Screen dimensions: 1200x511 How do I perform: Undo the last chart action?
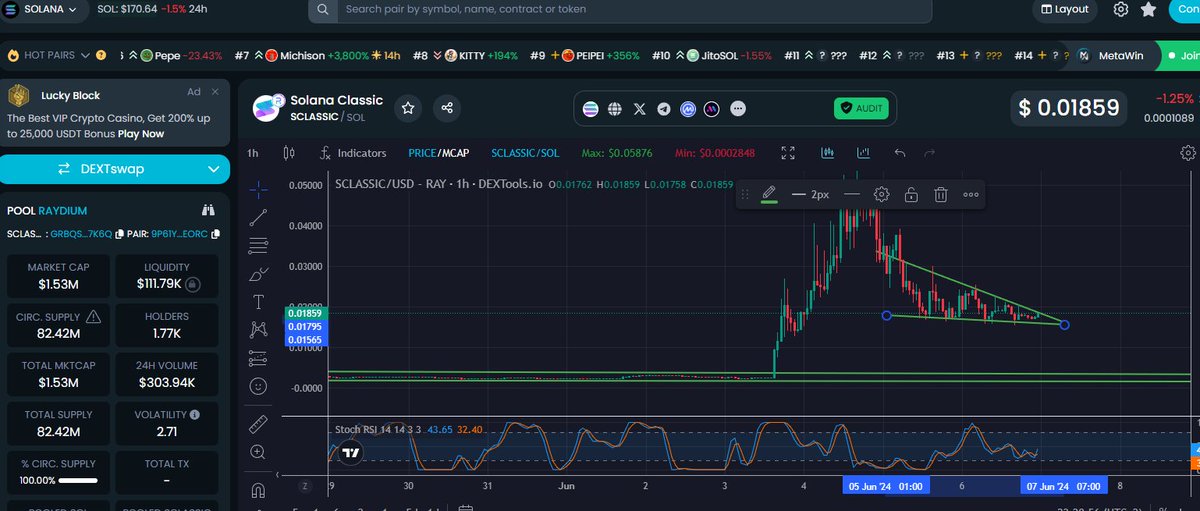pos(900,153)
